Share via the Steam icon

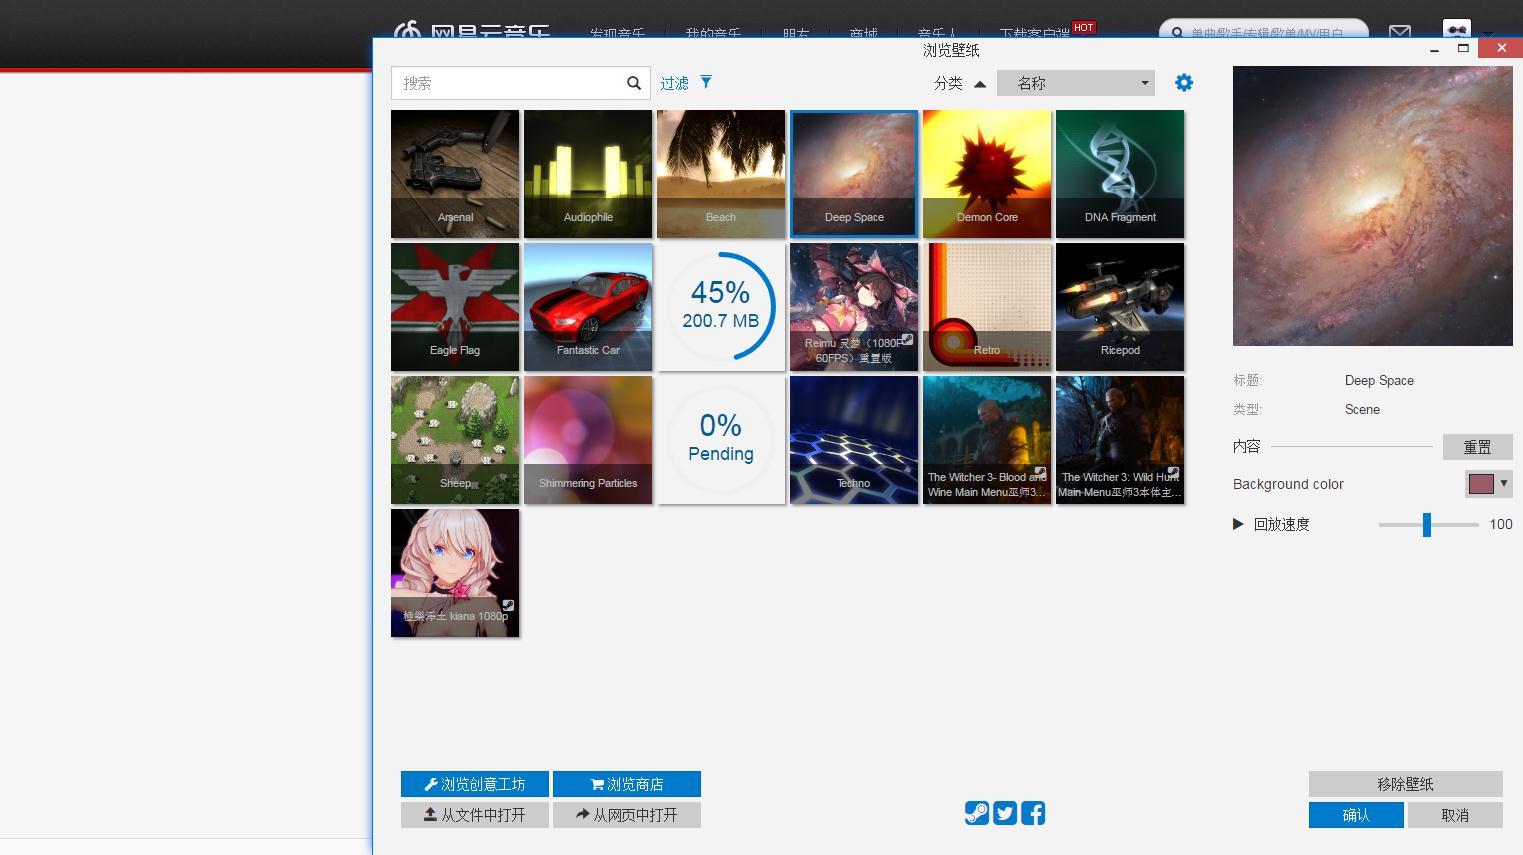point(977,813)
